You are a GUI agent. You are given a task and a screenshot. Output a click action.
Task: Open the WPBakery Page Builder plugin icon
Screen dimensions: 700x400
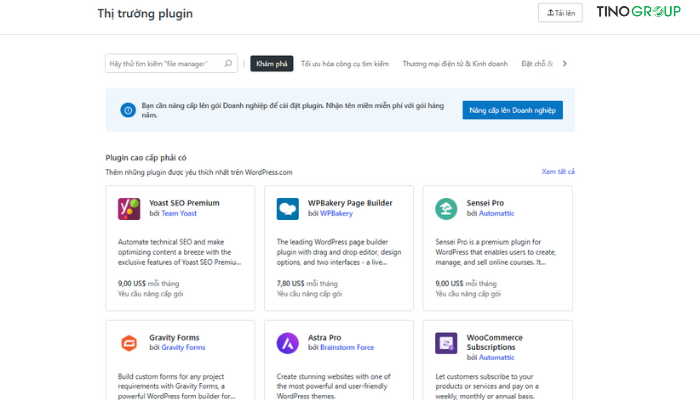coord(288,209)
